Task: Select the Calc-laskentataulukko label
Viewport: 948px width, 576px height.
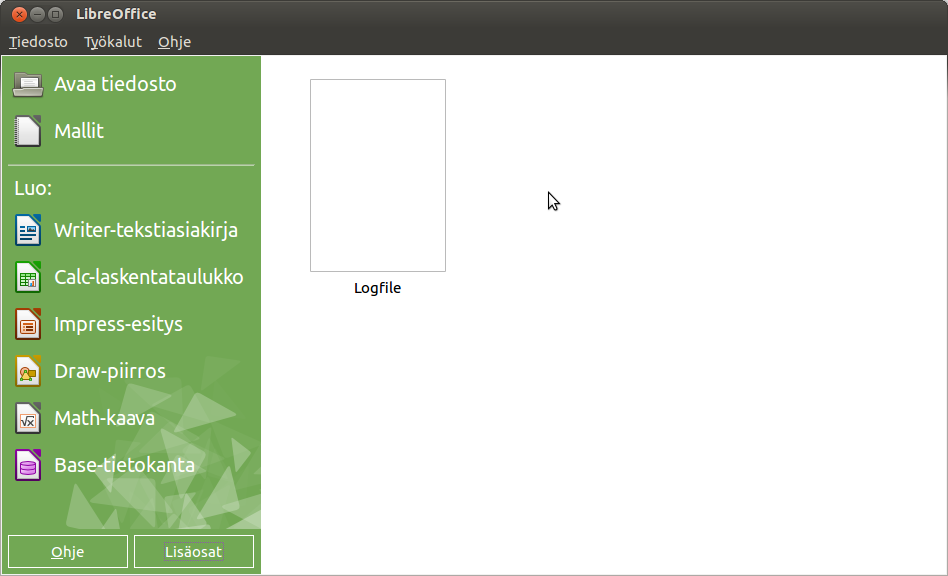Action: click(149, 277)
